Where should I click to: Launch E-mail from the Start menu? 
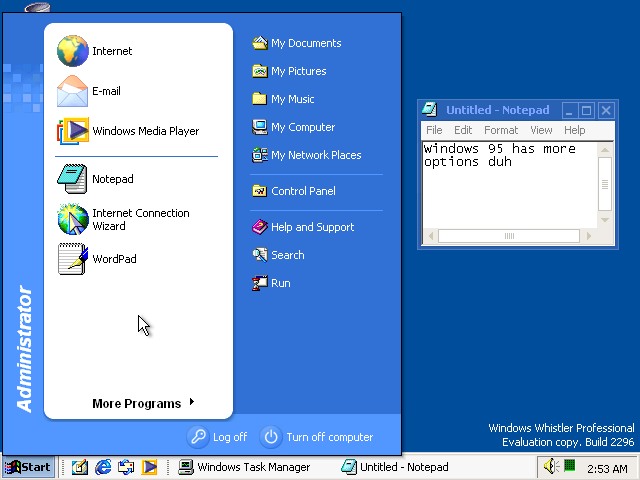[x=89, y=91]
